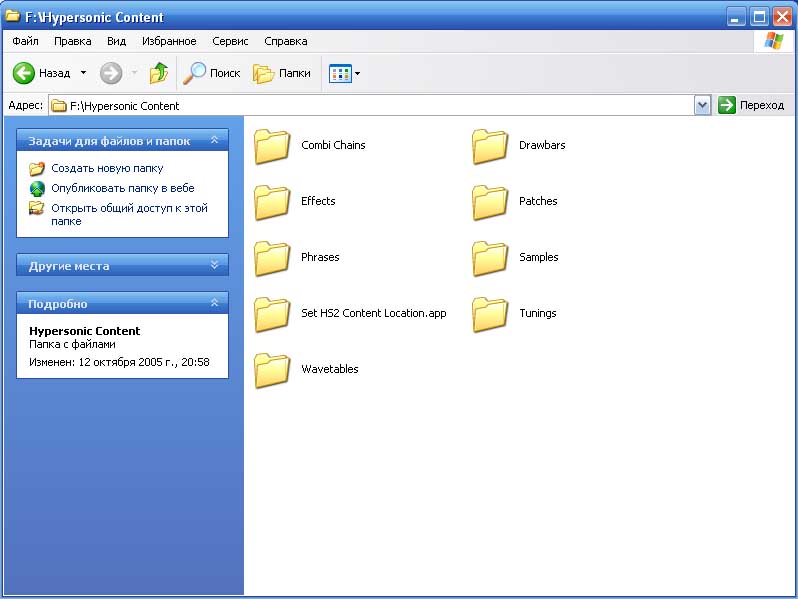Click the Combi Chains name label
Screen dimensions: 798x599
click(x=333, y=145)
